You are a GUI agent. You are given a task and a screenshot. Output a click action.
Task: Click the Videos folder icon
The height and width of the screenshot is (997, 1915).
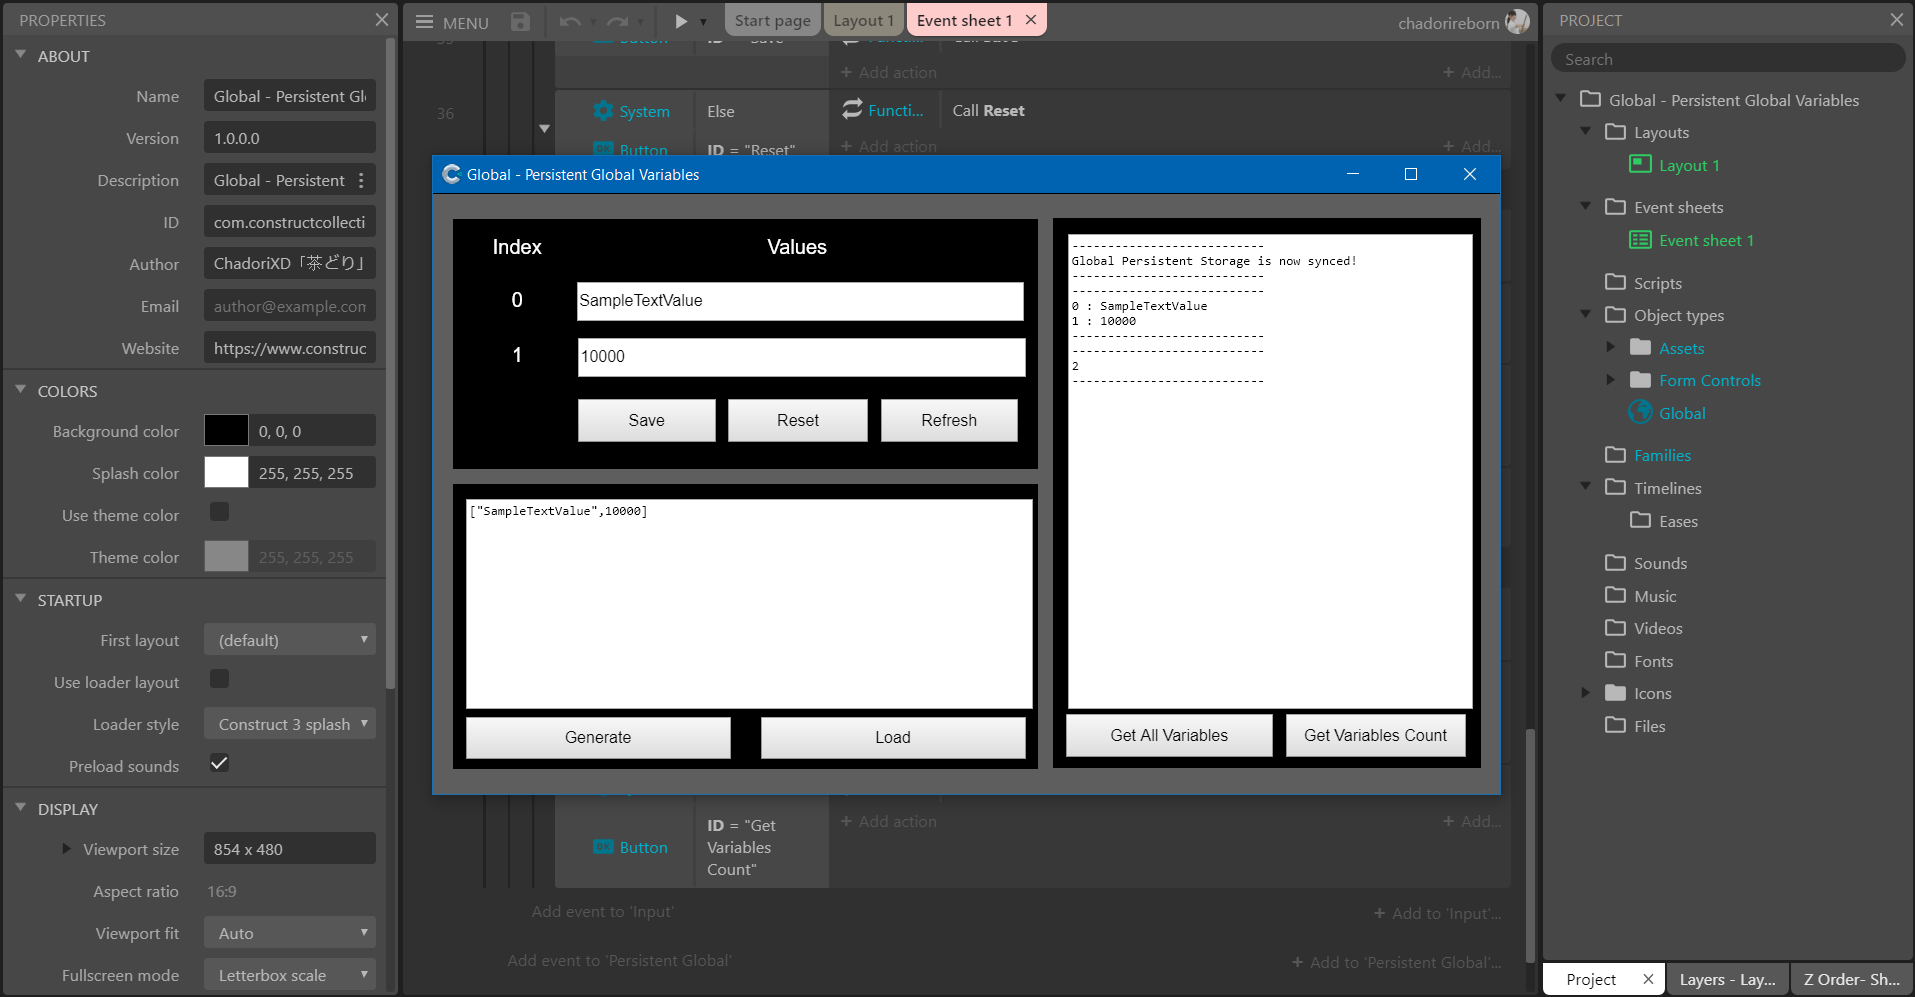(1615, 627)
